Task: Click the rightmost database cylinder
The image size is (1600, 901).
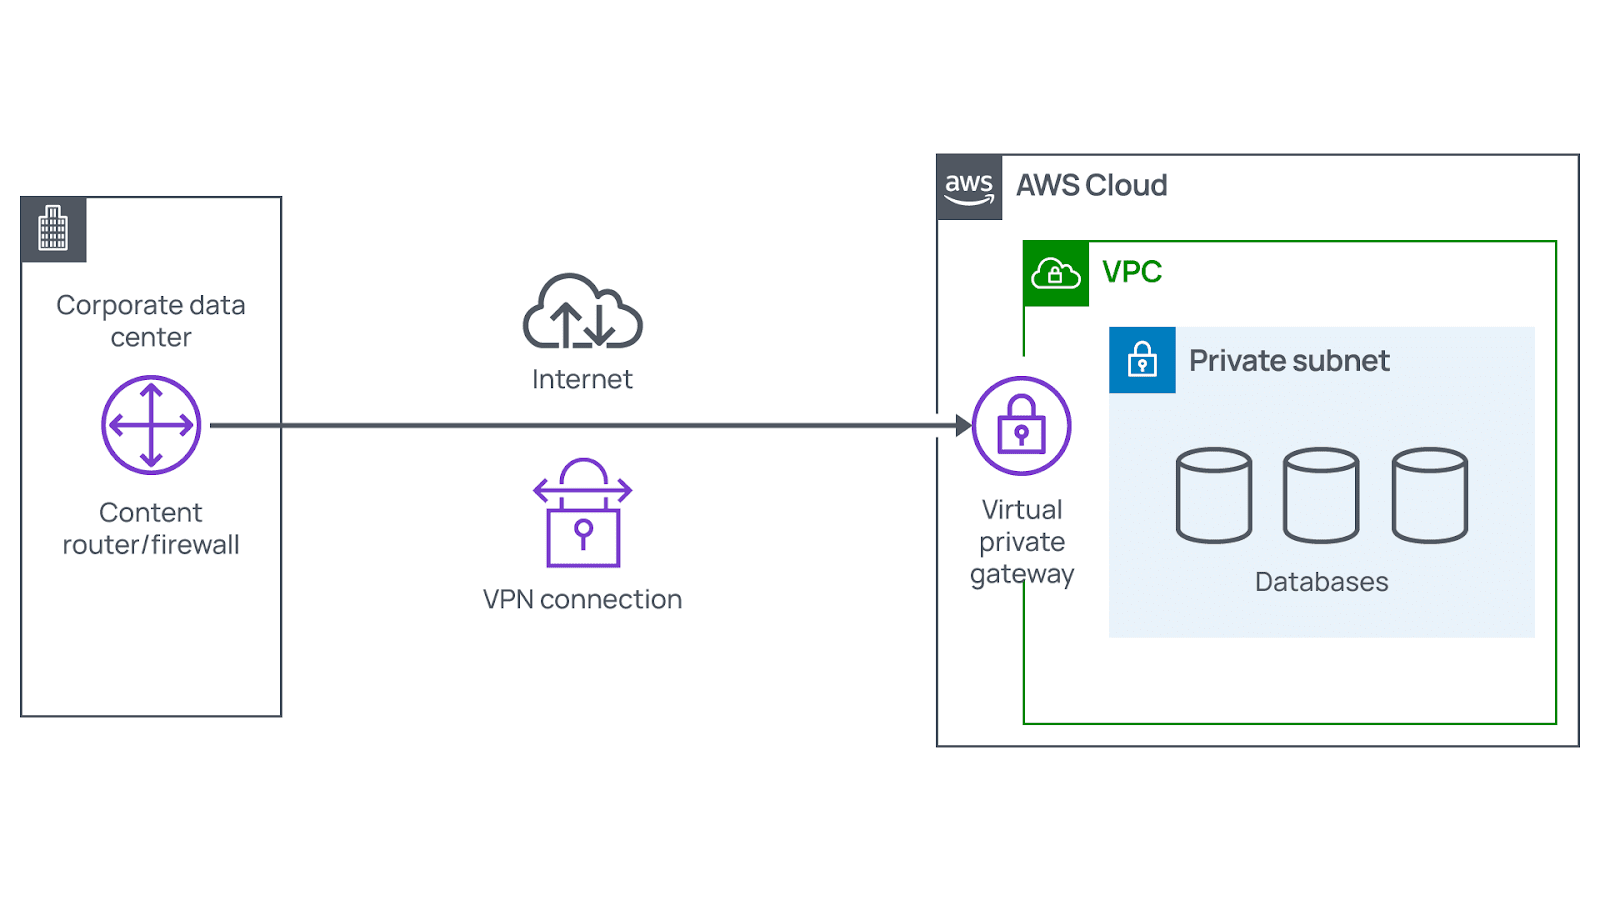Action: click(1429, 495)
